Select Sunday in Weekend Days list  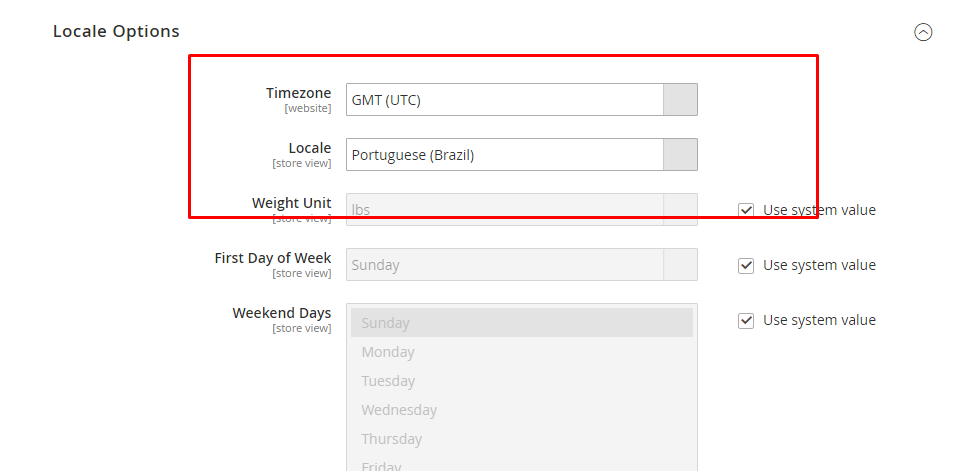pyautogui.click(x=521, y=323)
